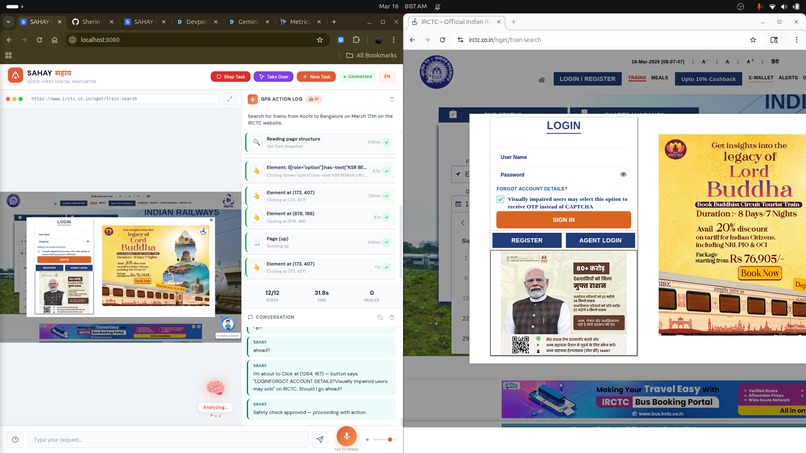The width and height of the screenshot is (806, 453).
Task: Open the TRAINS menu on IRCTC
Action: (637, 78)
